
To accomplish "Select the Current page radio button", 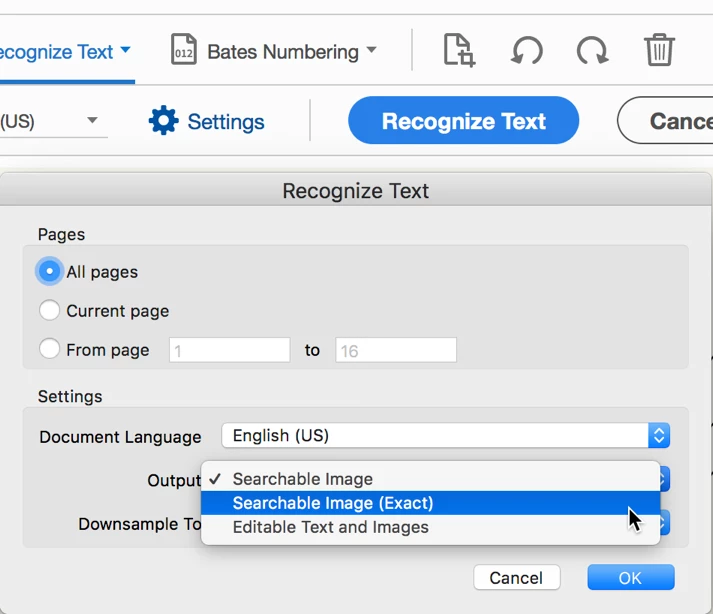I will click(x=49, y=311).
